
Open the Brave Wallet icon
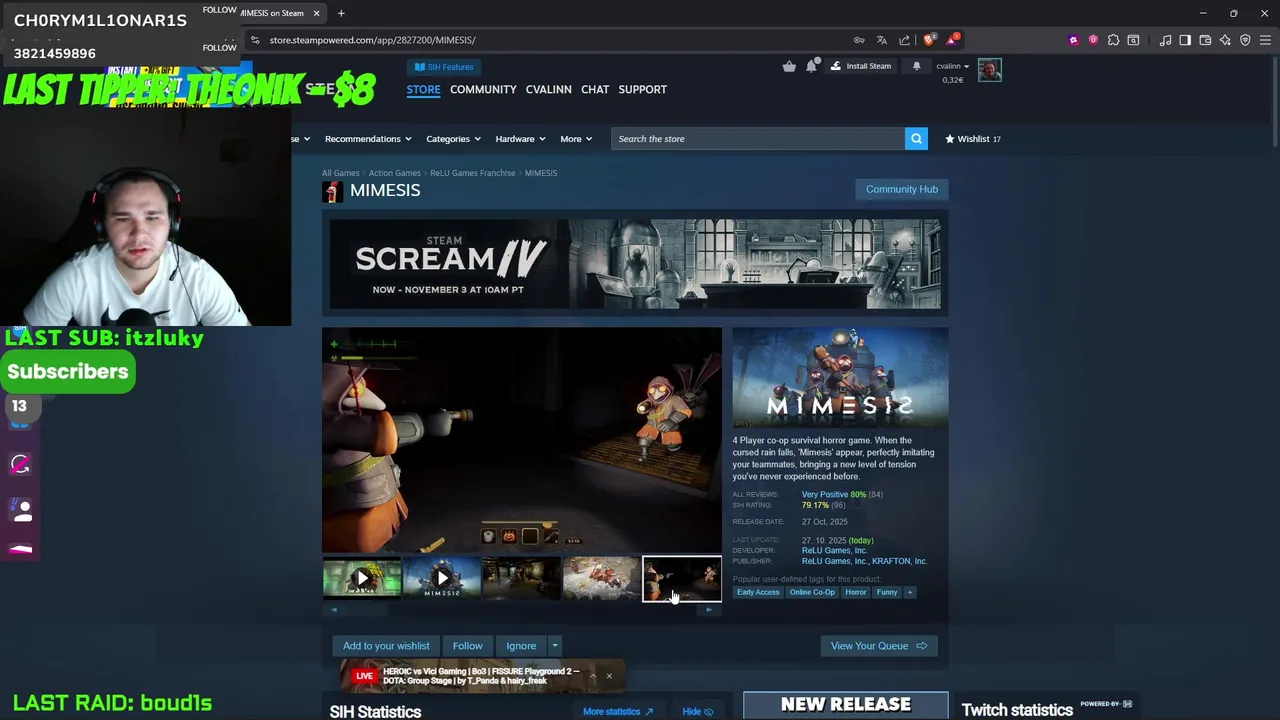[1205, 40]
